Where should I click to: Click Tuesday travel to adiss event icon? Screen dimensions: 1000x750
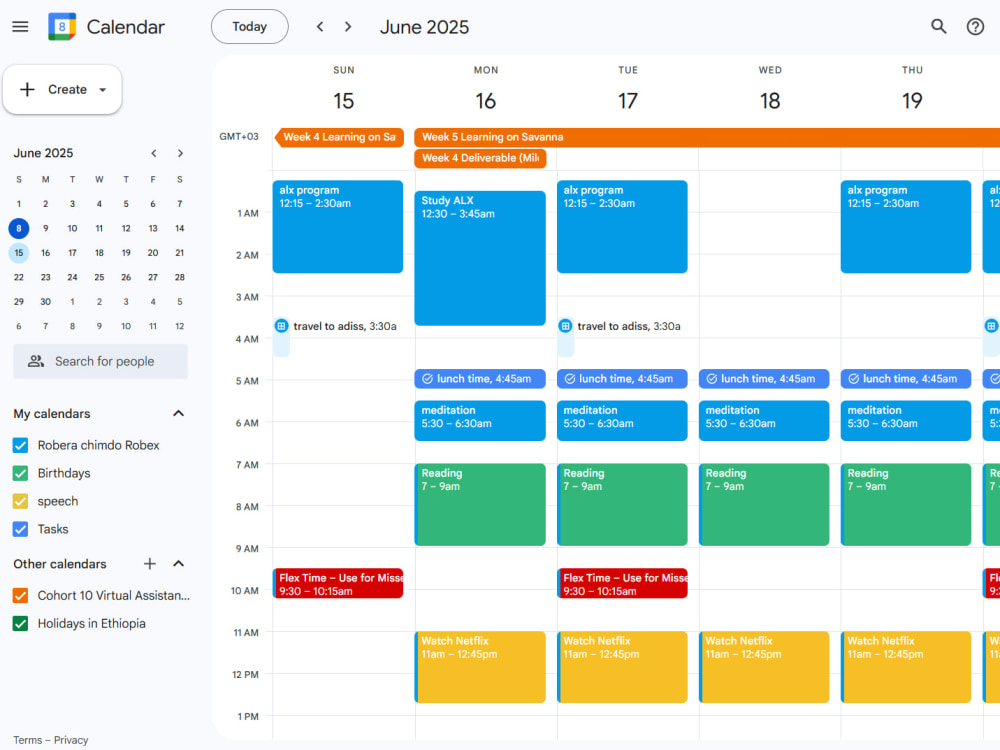tap(565, 326)
